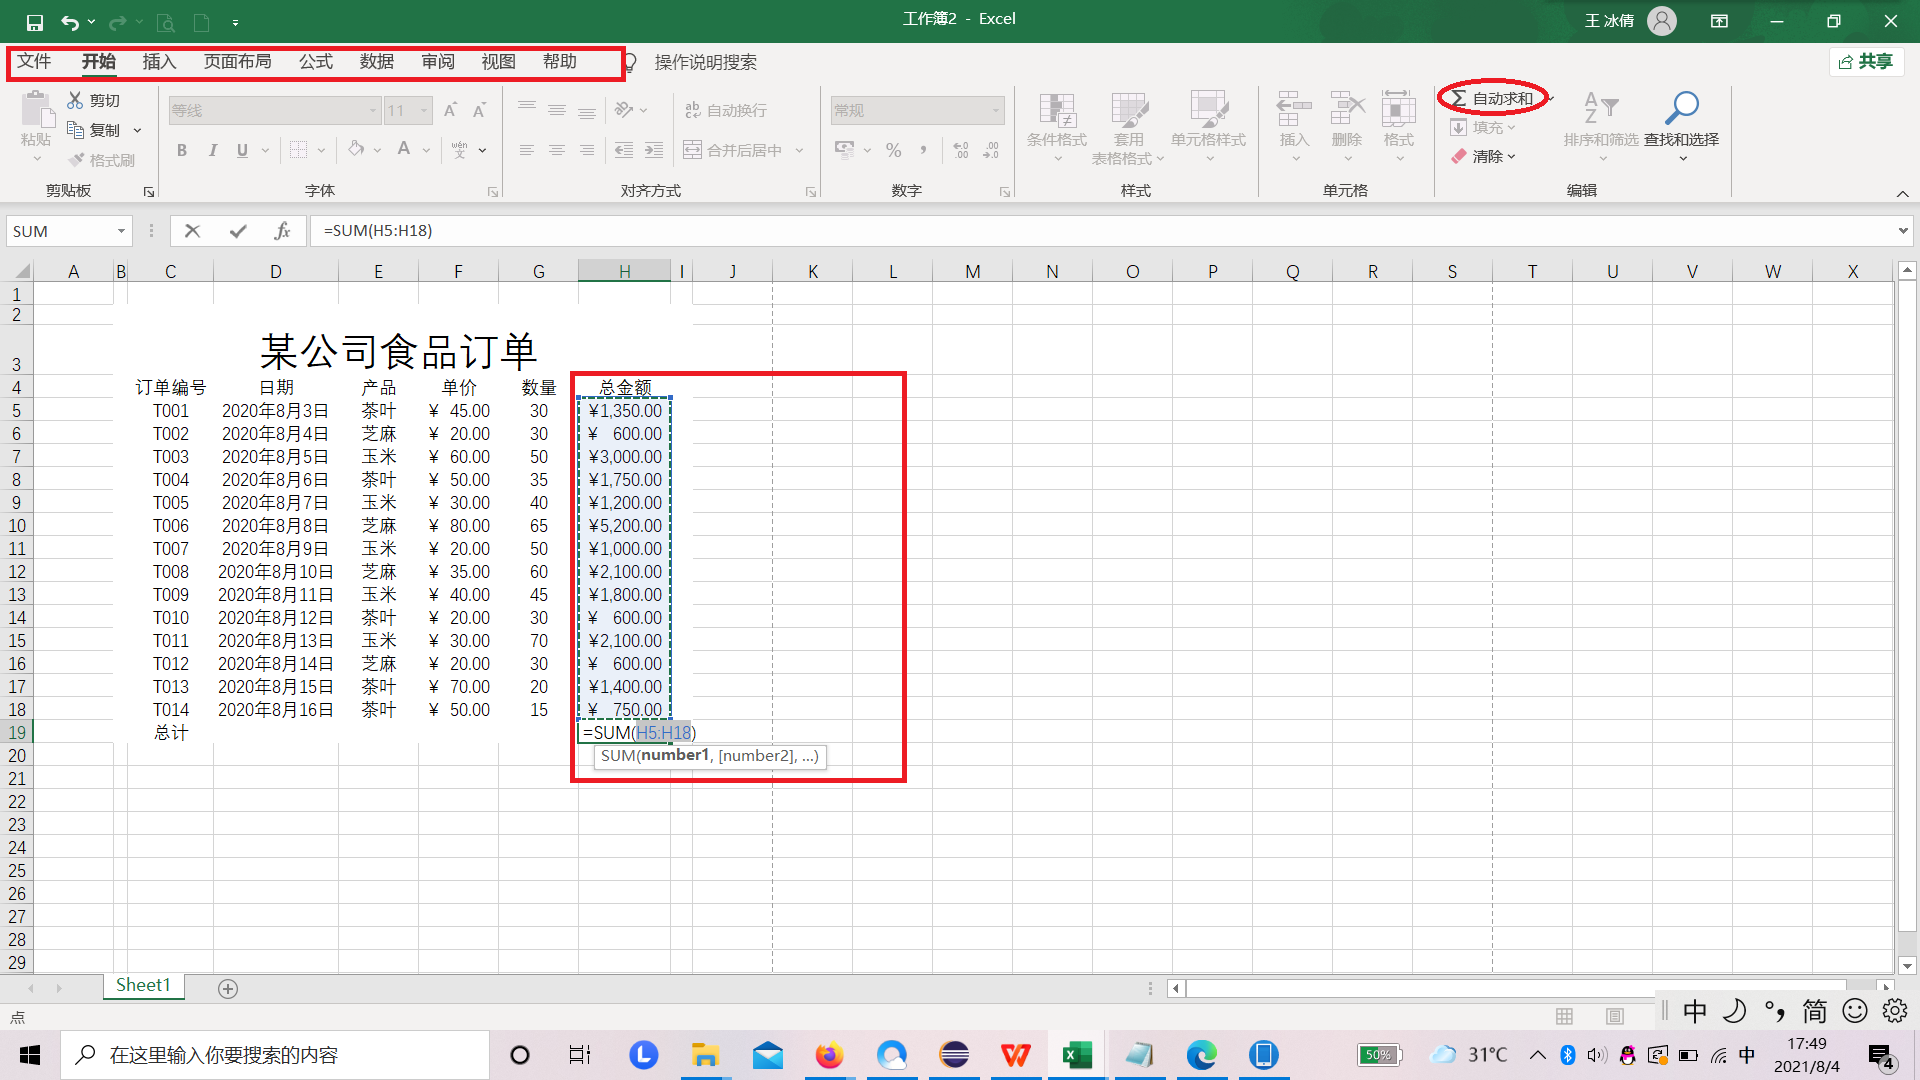Open Cell Styles (单元格样式)
Image resolution: width=1920 pixels, height=1080 pixels.
click(x=1209, y=128)
